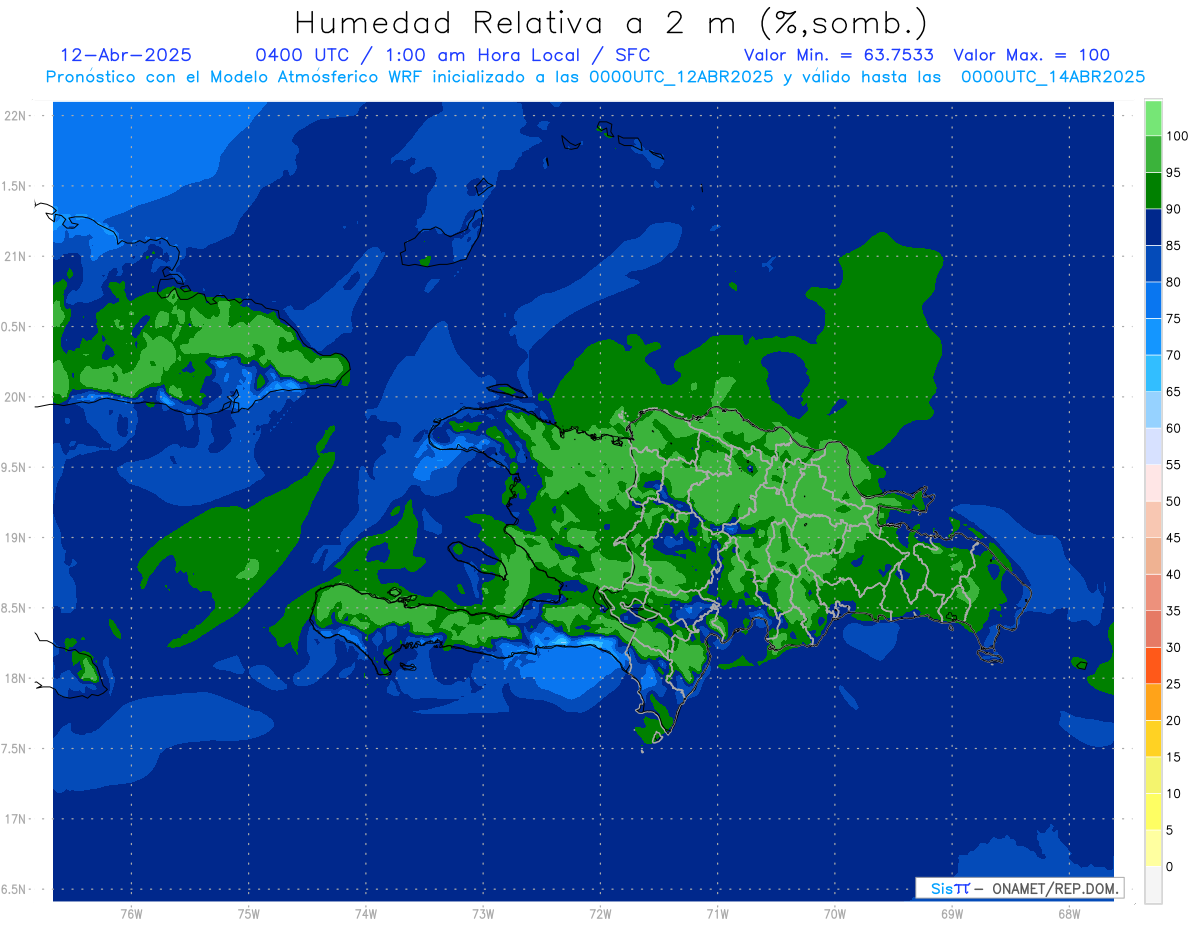Pick the legend swatch between 70 and 75
Image resolution: width=1200 pixels, height=927 pixels.
(1153, 336)
